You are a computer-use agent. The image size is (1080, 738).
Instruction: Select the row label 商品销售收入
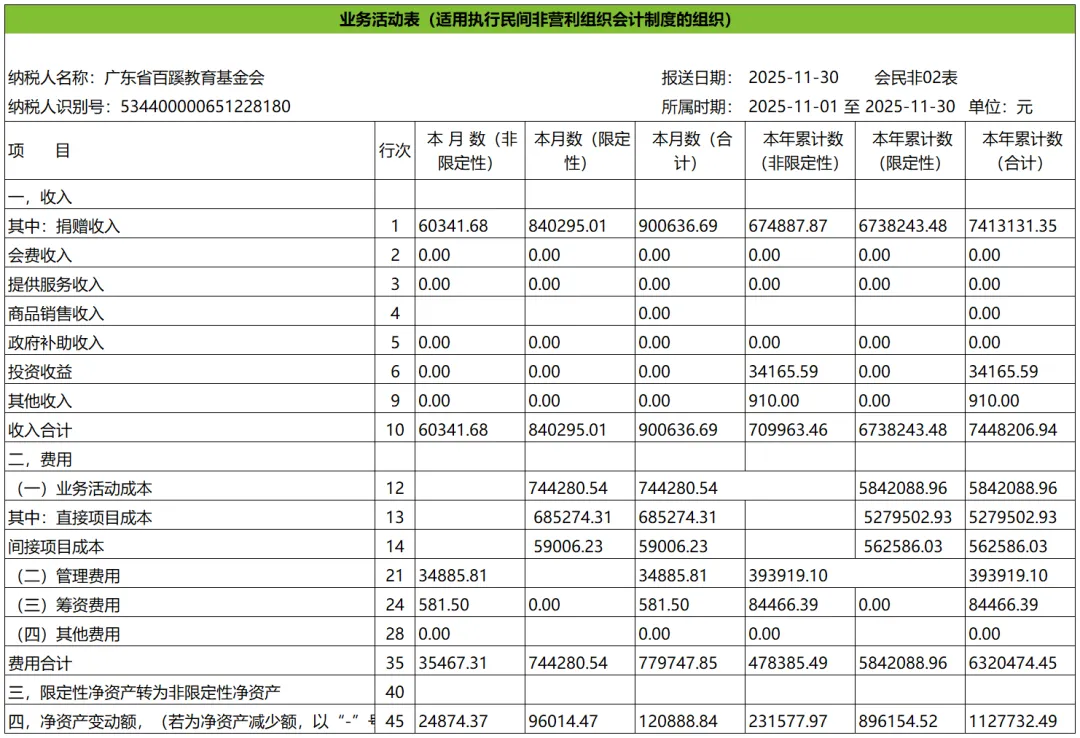56,314
